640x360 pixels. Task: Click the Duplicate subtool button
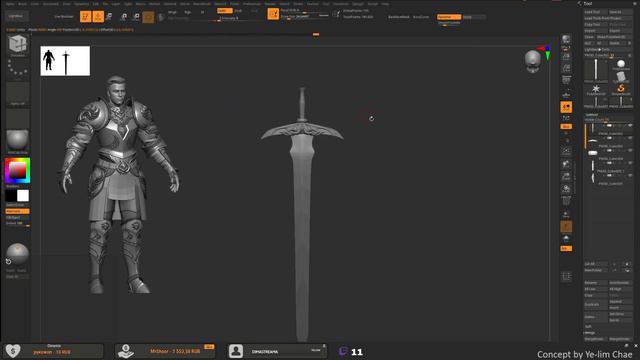[x=596, y=304]
